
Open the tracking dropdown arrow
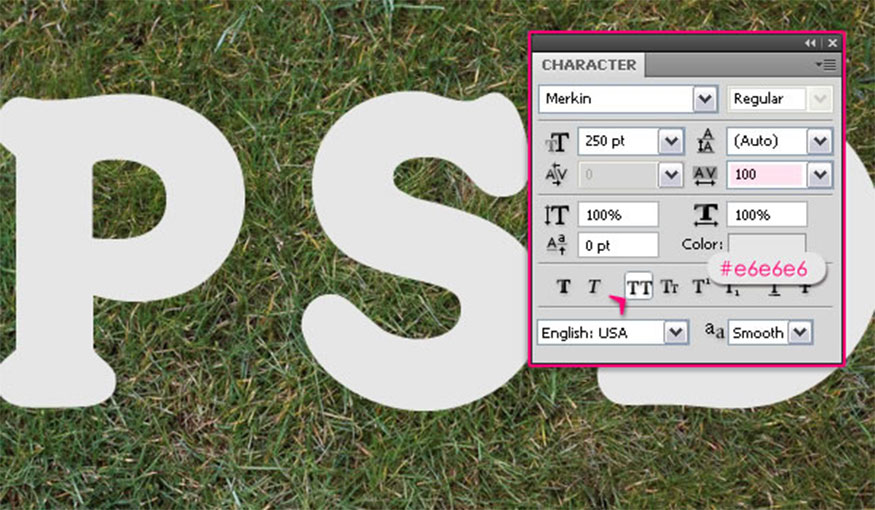pos(820,175)
